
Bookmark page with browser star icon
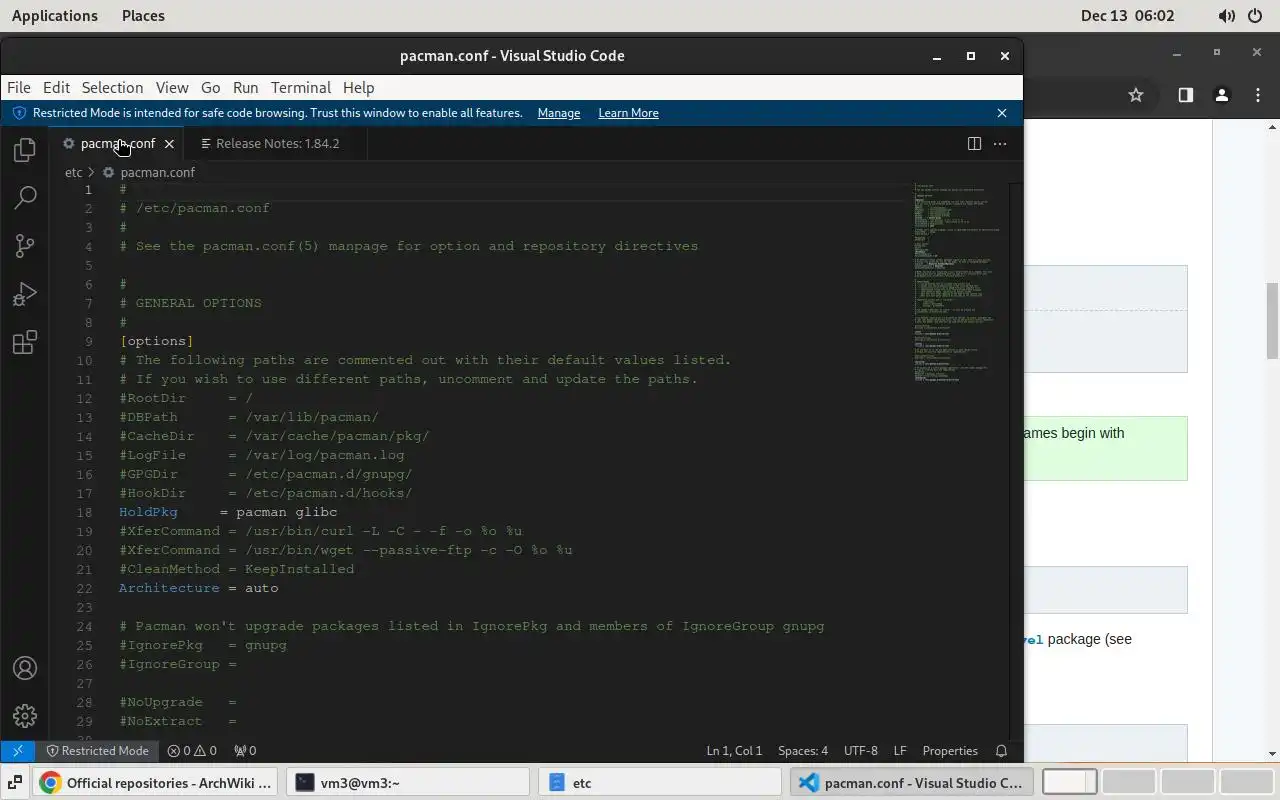tap(1136, 95)
